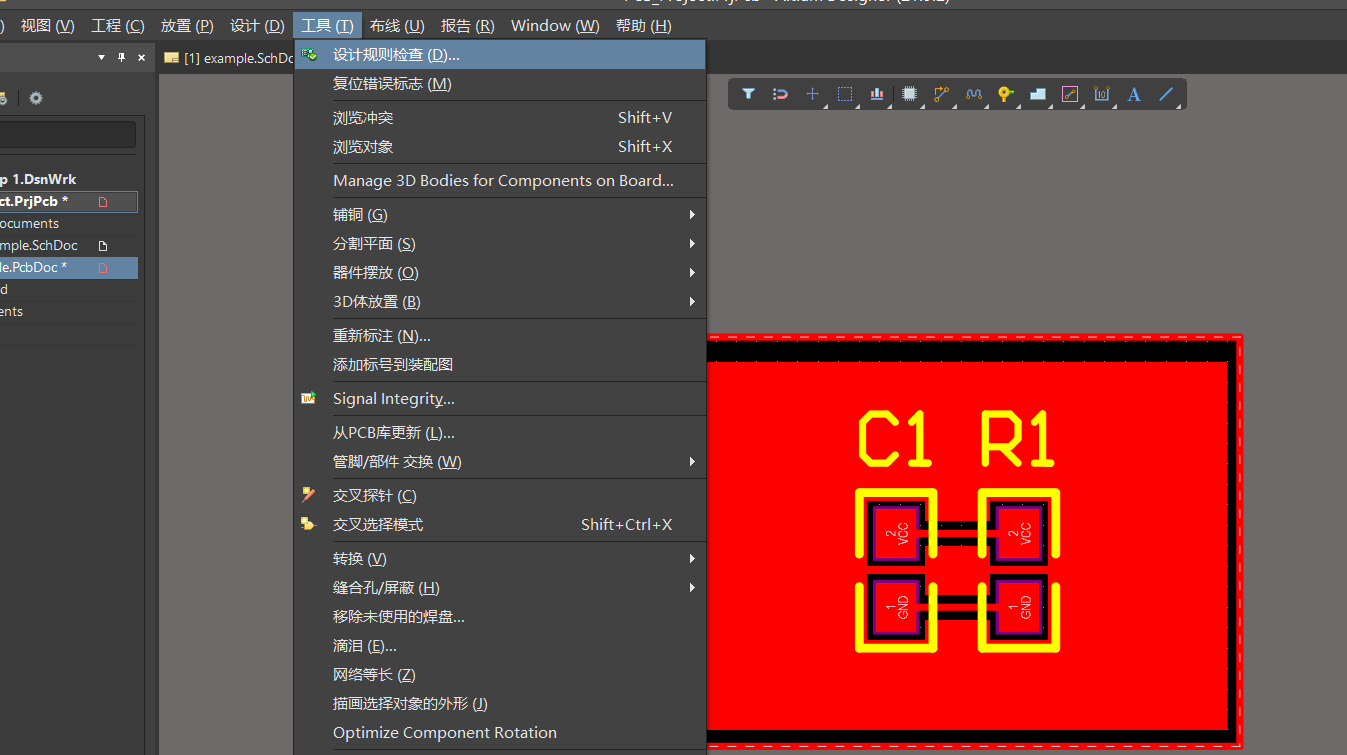1347x755 pixels.
Task: Click the Projects panel search field
Action: pos(67,134)
